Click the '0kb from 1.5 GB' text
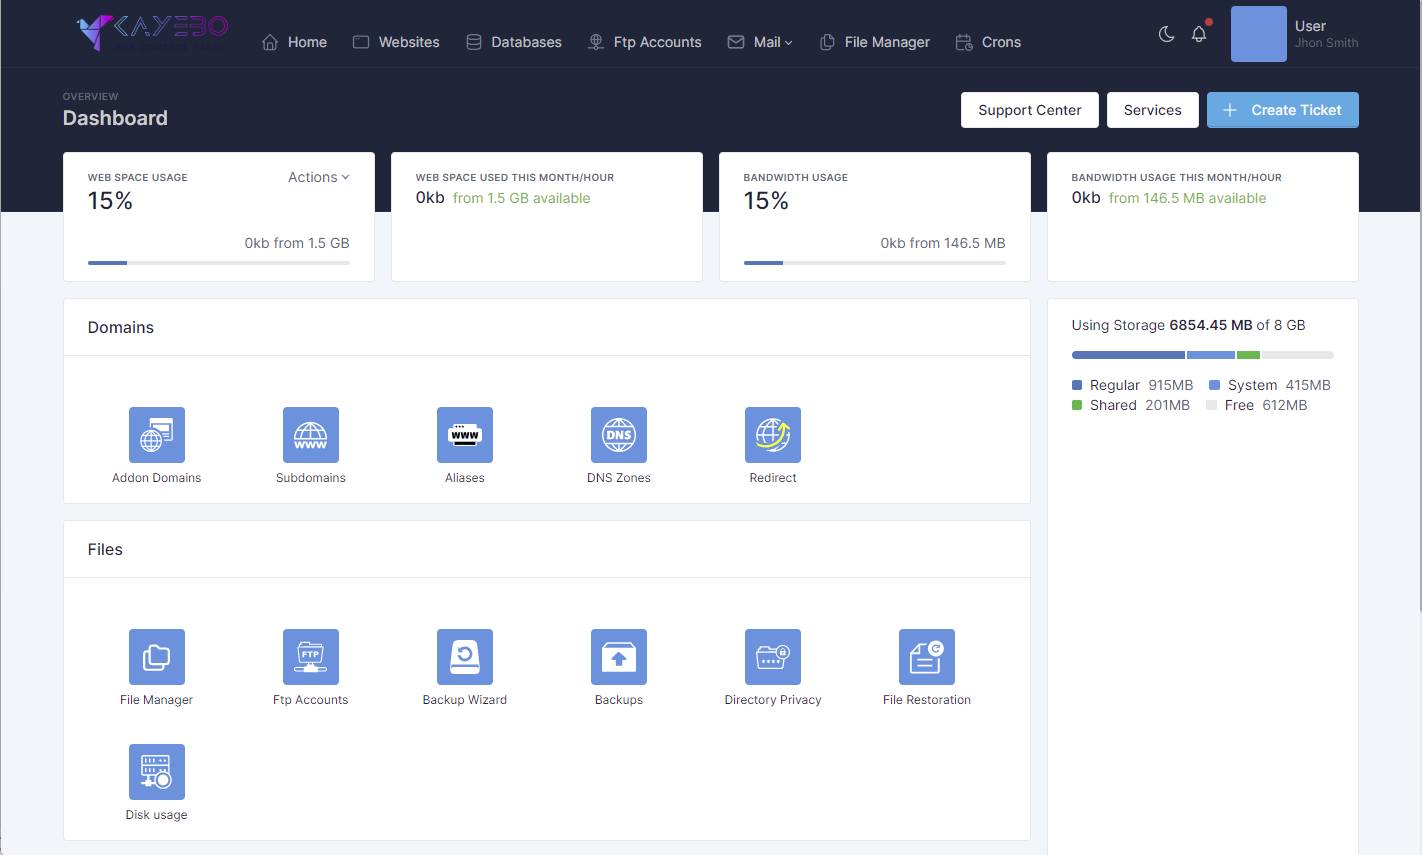Viewport: 1422px width, 855px height. pyautogui.click(x=297, y=243)
